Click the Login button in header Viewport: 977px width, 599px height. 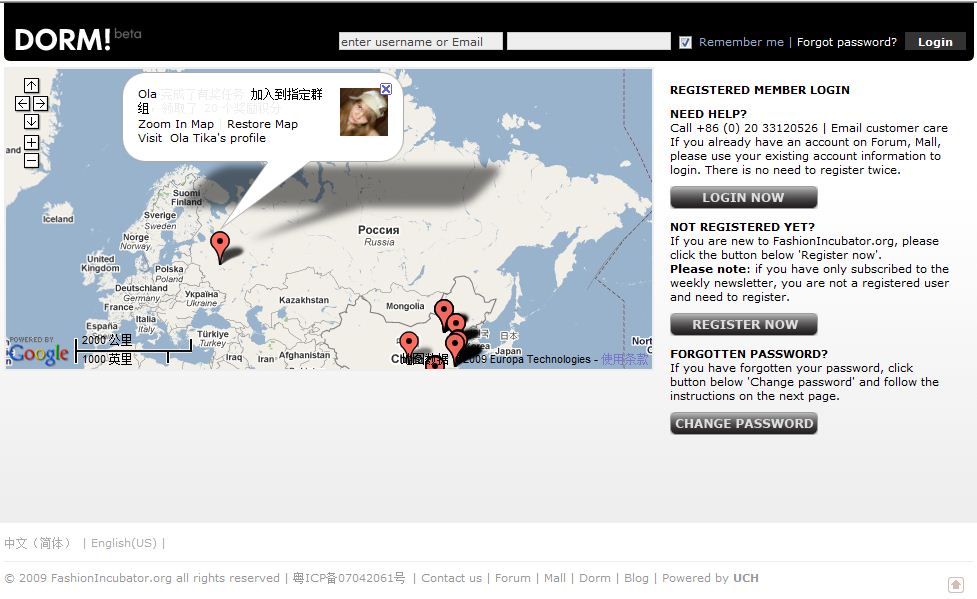pyautogui.click(x=935, y=42)
